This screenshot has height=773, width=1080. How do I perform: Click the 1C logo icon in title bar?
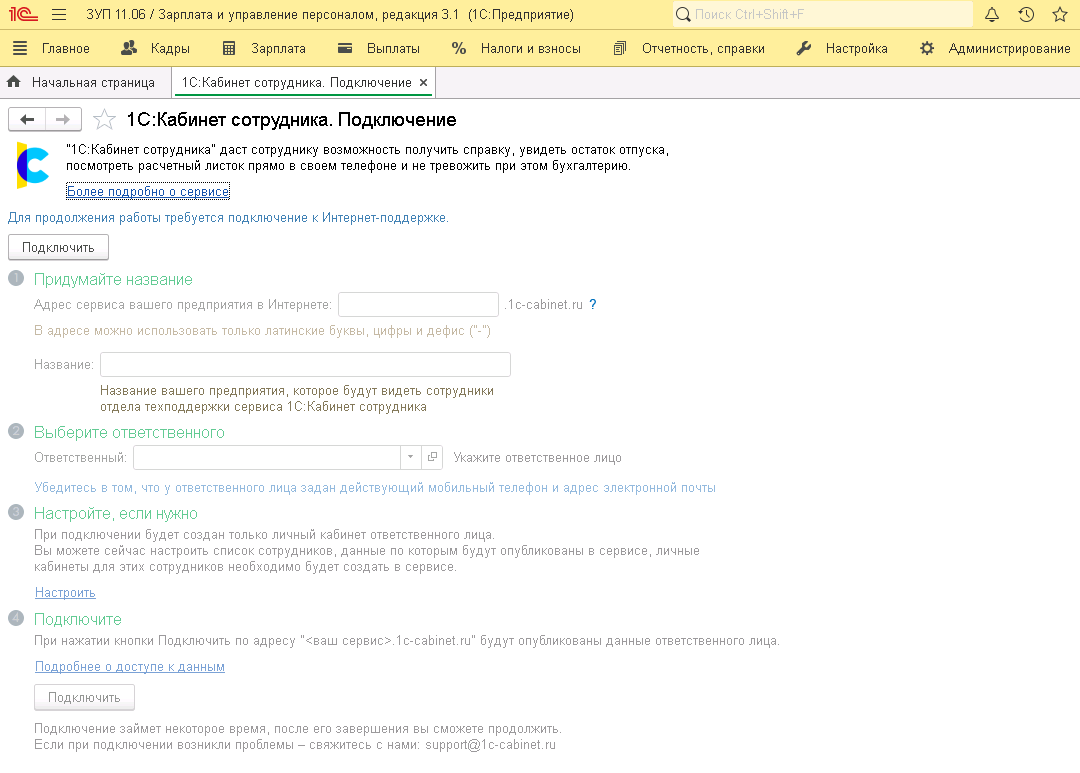click(x=23, y=14)
